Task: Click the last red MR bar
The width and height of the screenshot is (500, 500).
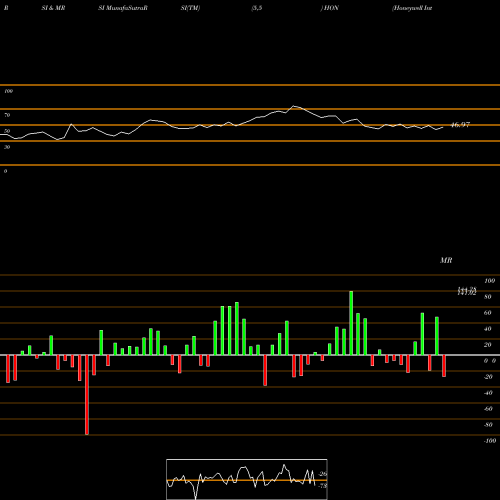Action: tap(444, 366)
